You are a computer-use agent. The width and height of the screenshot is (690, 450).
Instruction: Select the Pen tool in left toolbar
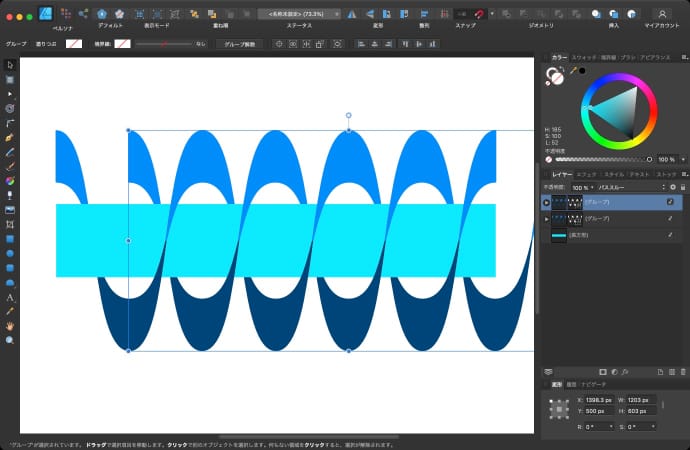point(10,136)
